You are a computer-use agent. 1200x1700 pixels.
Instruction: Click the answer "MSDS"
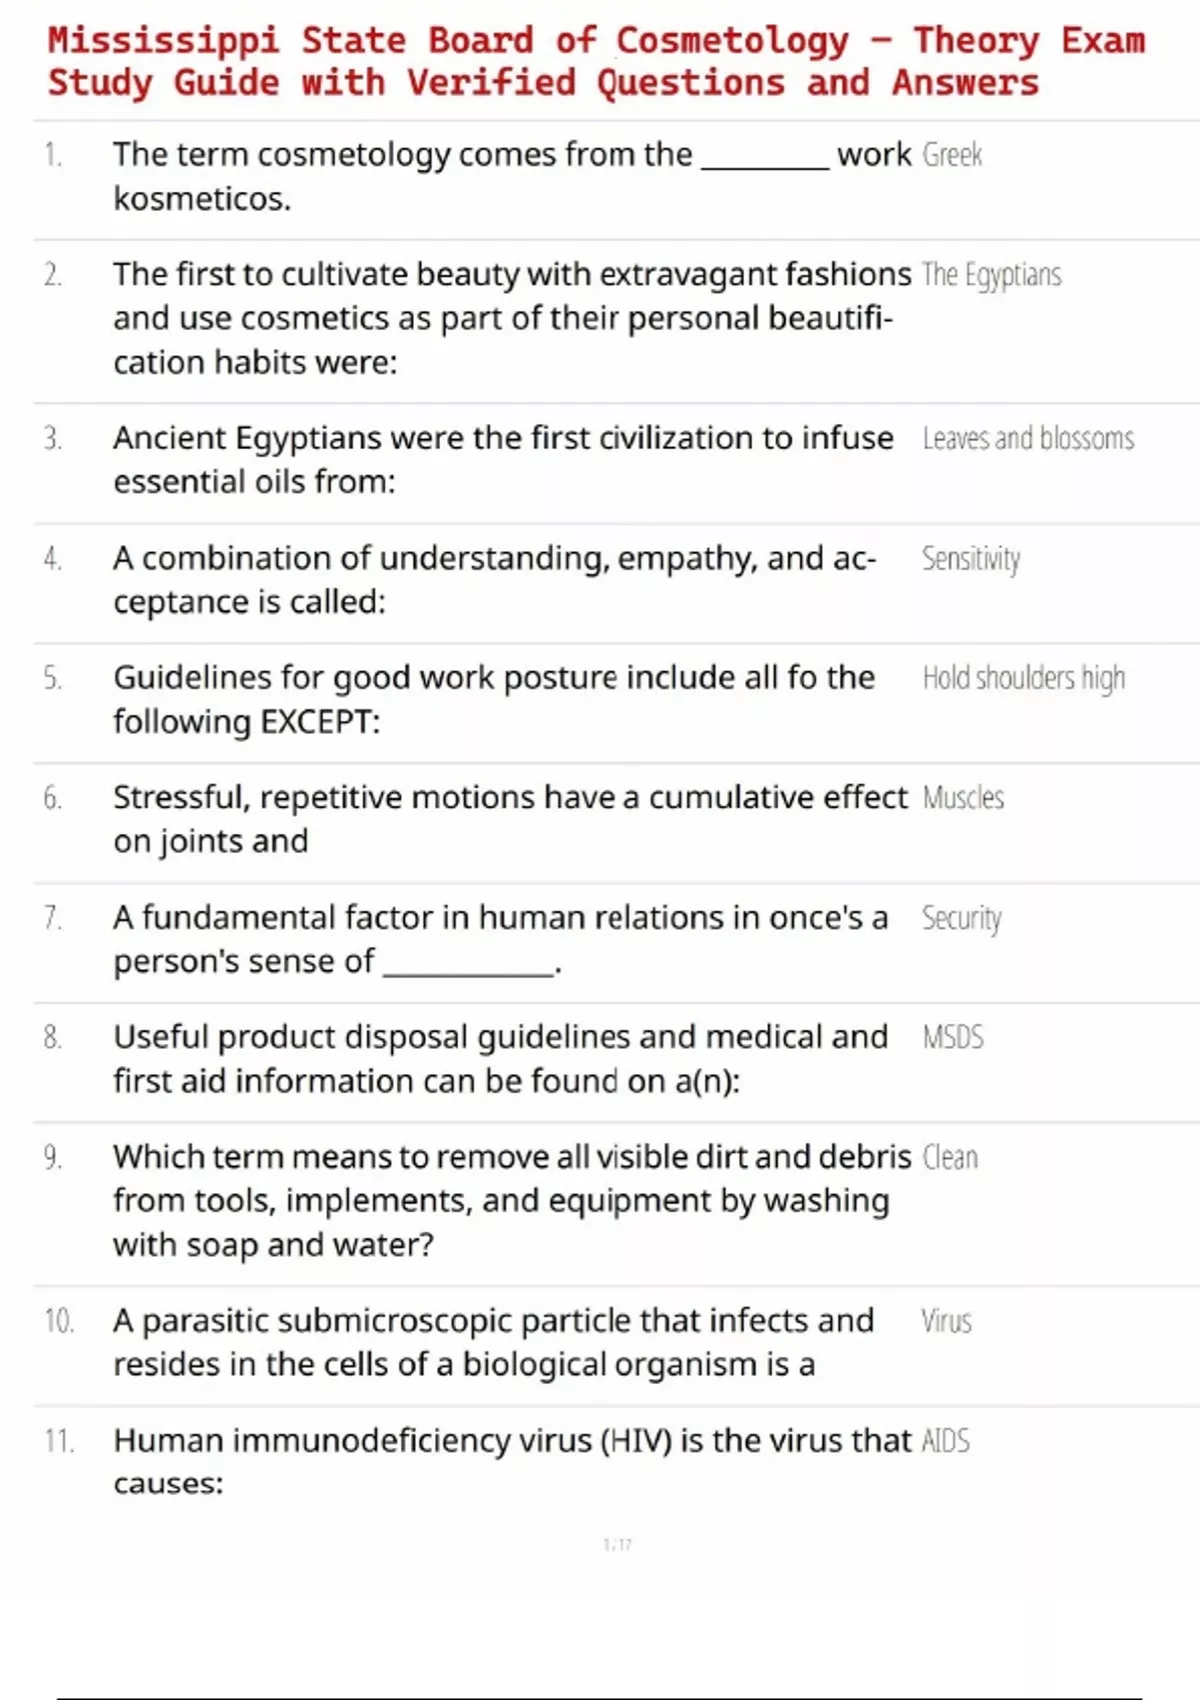coord(953,1037)
